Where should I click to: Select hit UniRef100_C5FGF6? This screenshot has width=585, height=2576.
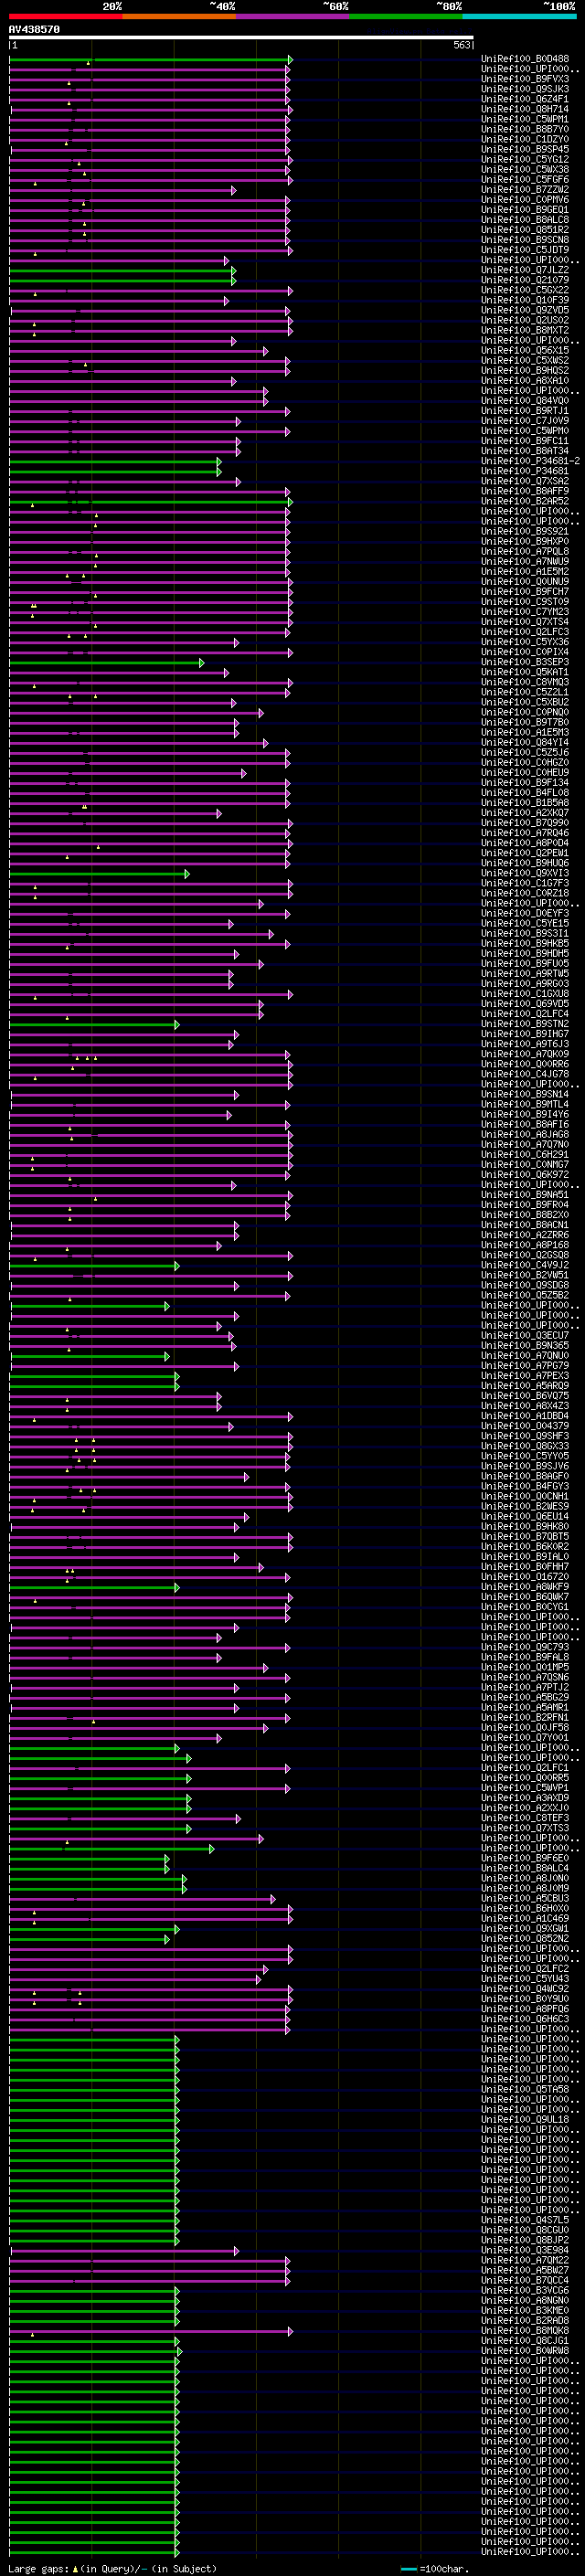coord(525,180)
